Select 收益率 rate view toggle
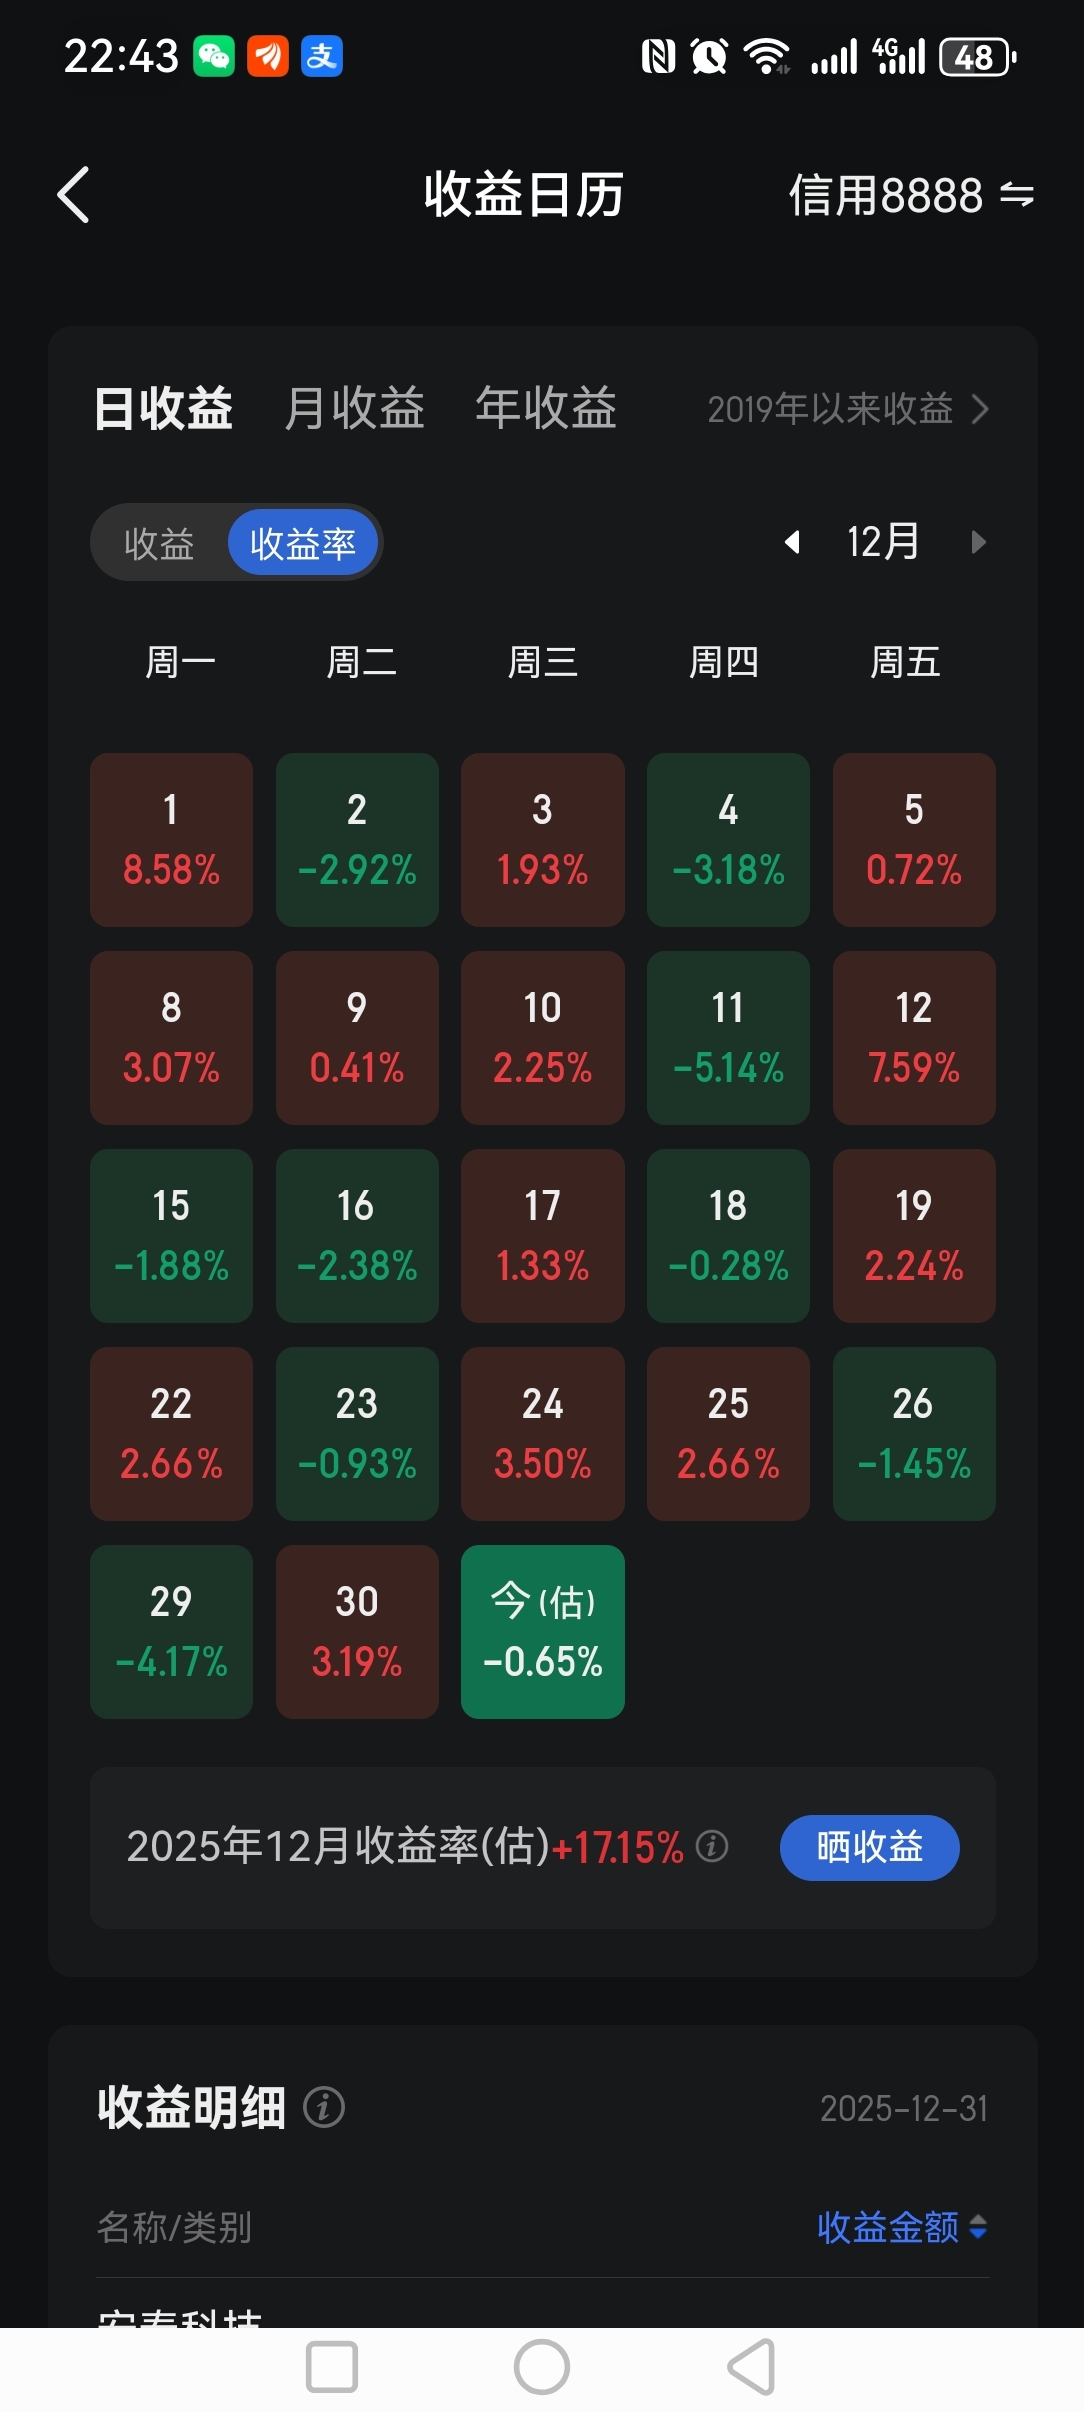The width and height of the screenshot is (1084, 2412). tap(303, 543)
